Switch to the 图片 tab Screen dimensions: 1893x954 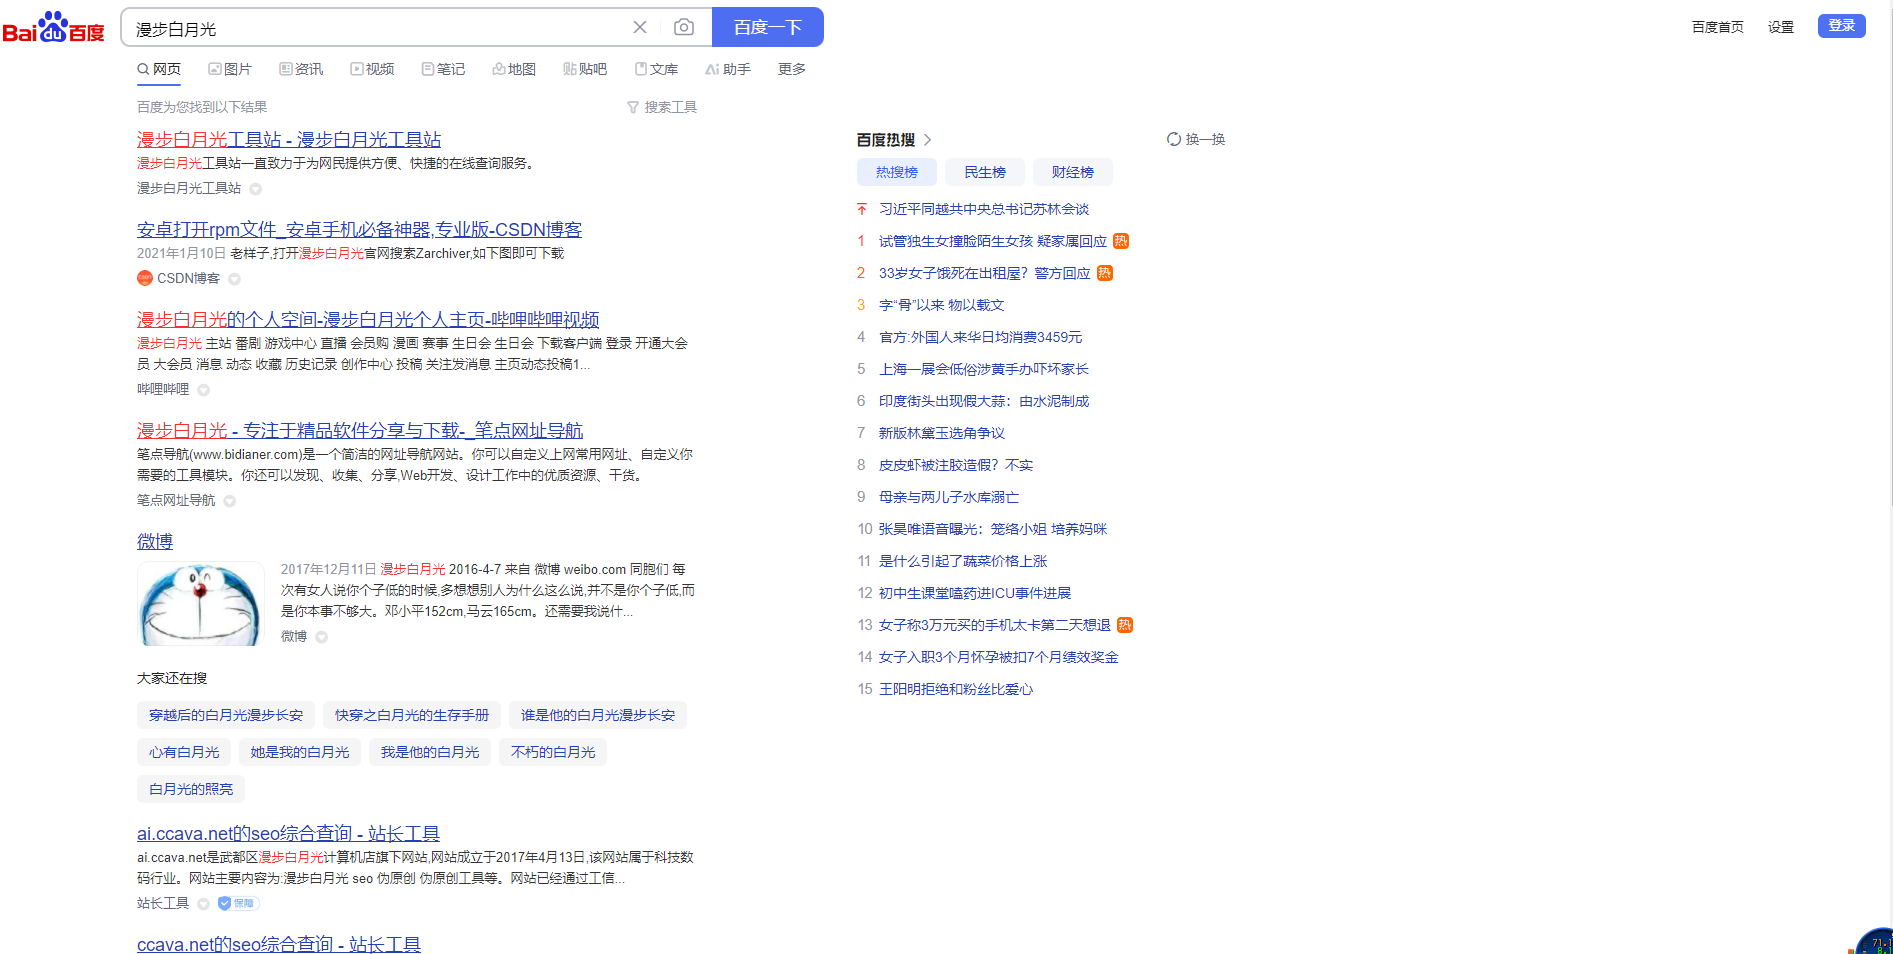pos(230,69)
